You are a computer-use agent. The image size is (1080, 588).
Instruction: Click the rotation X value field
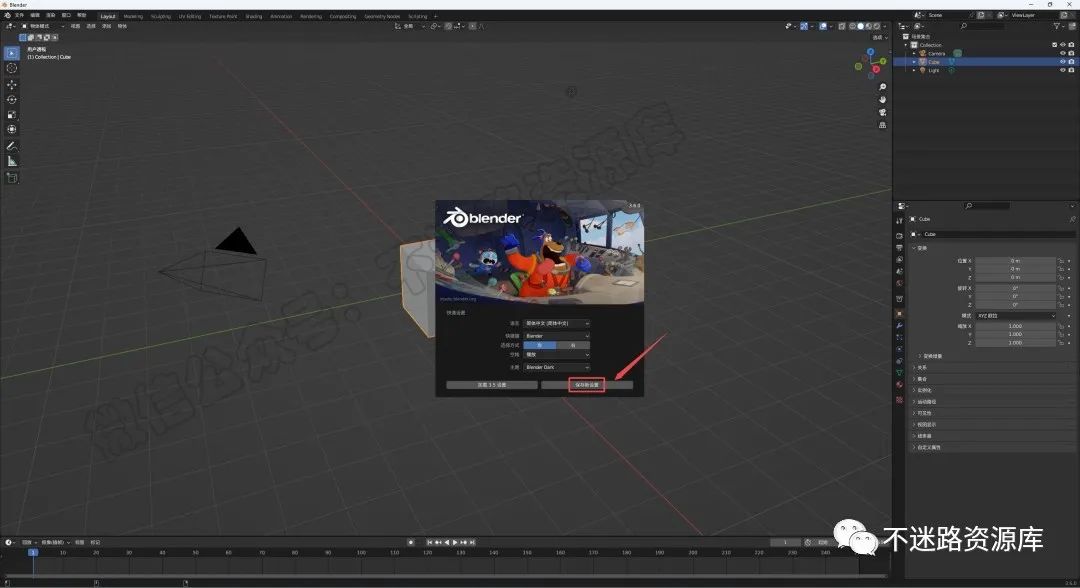(1015, 288)
